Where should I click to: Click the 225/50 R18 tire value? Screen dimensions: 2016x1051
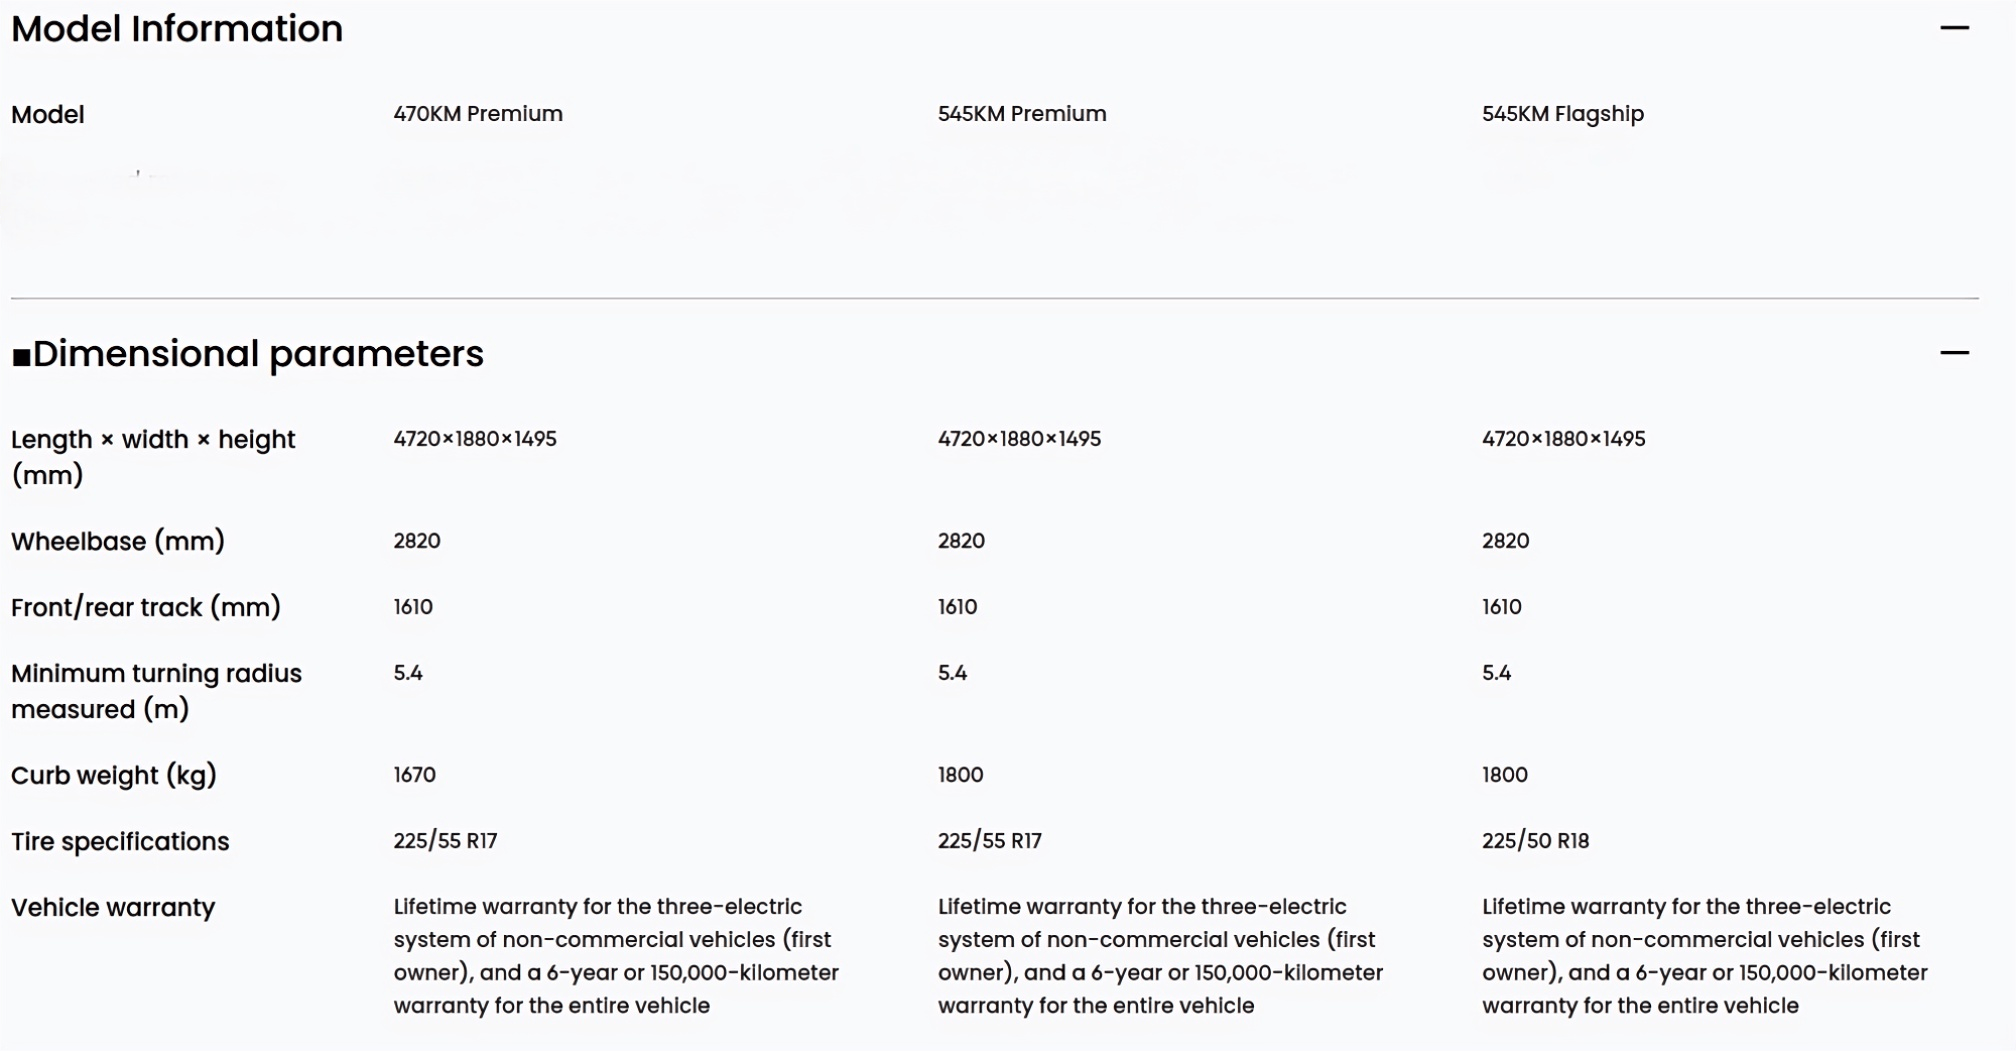click(x=1535, y=841)
